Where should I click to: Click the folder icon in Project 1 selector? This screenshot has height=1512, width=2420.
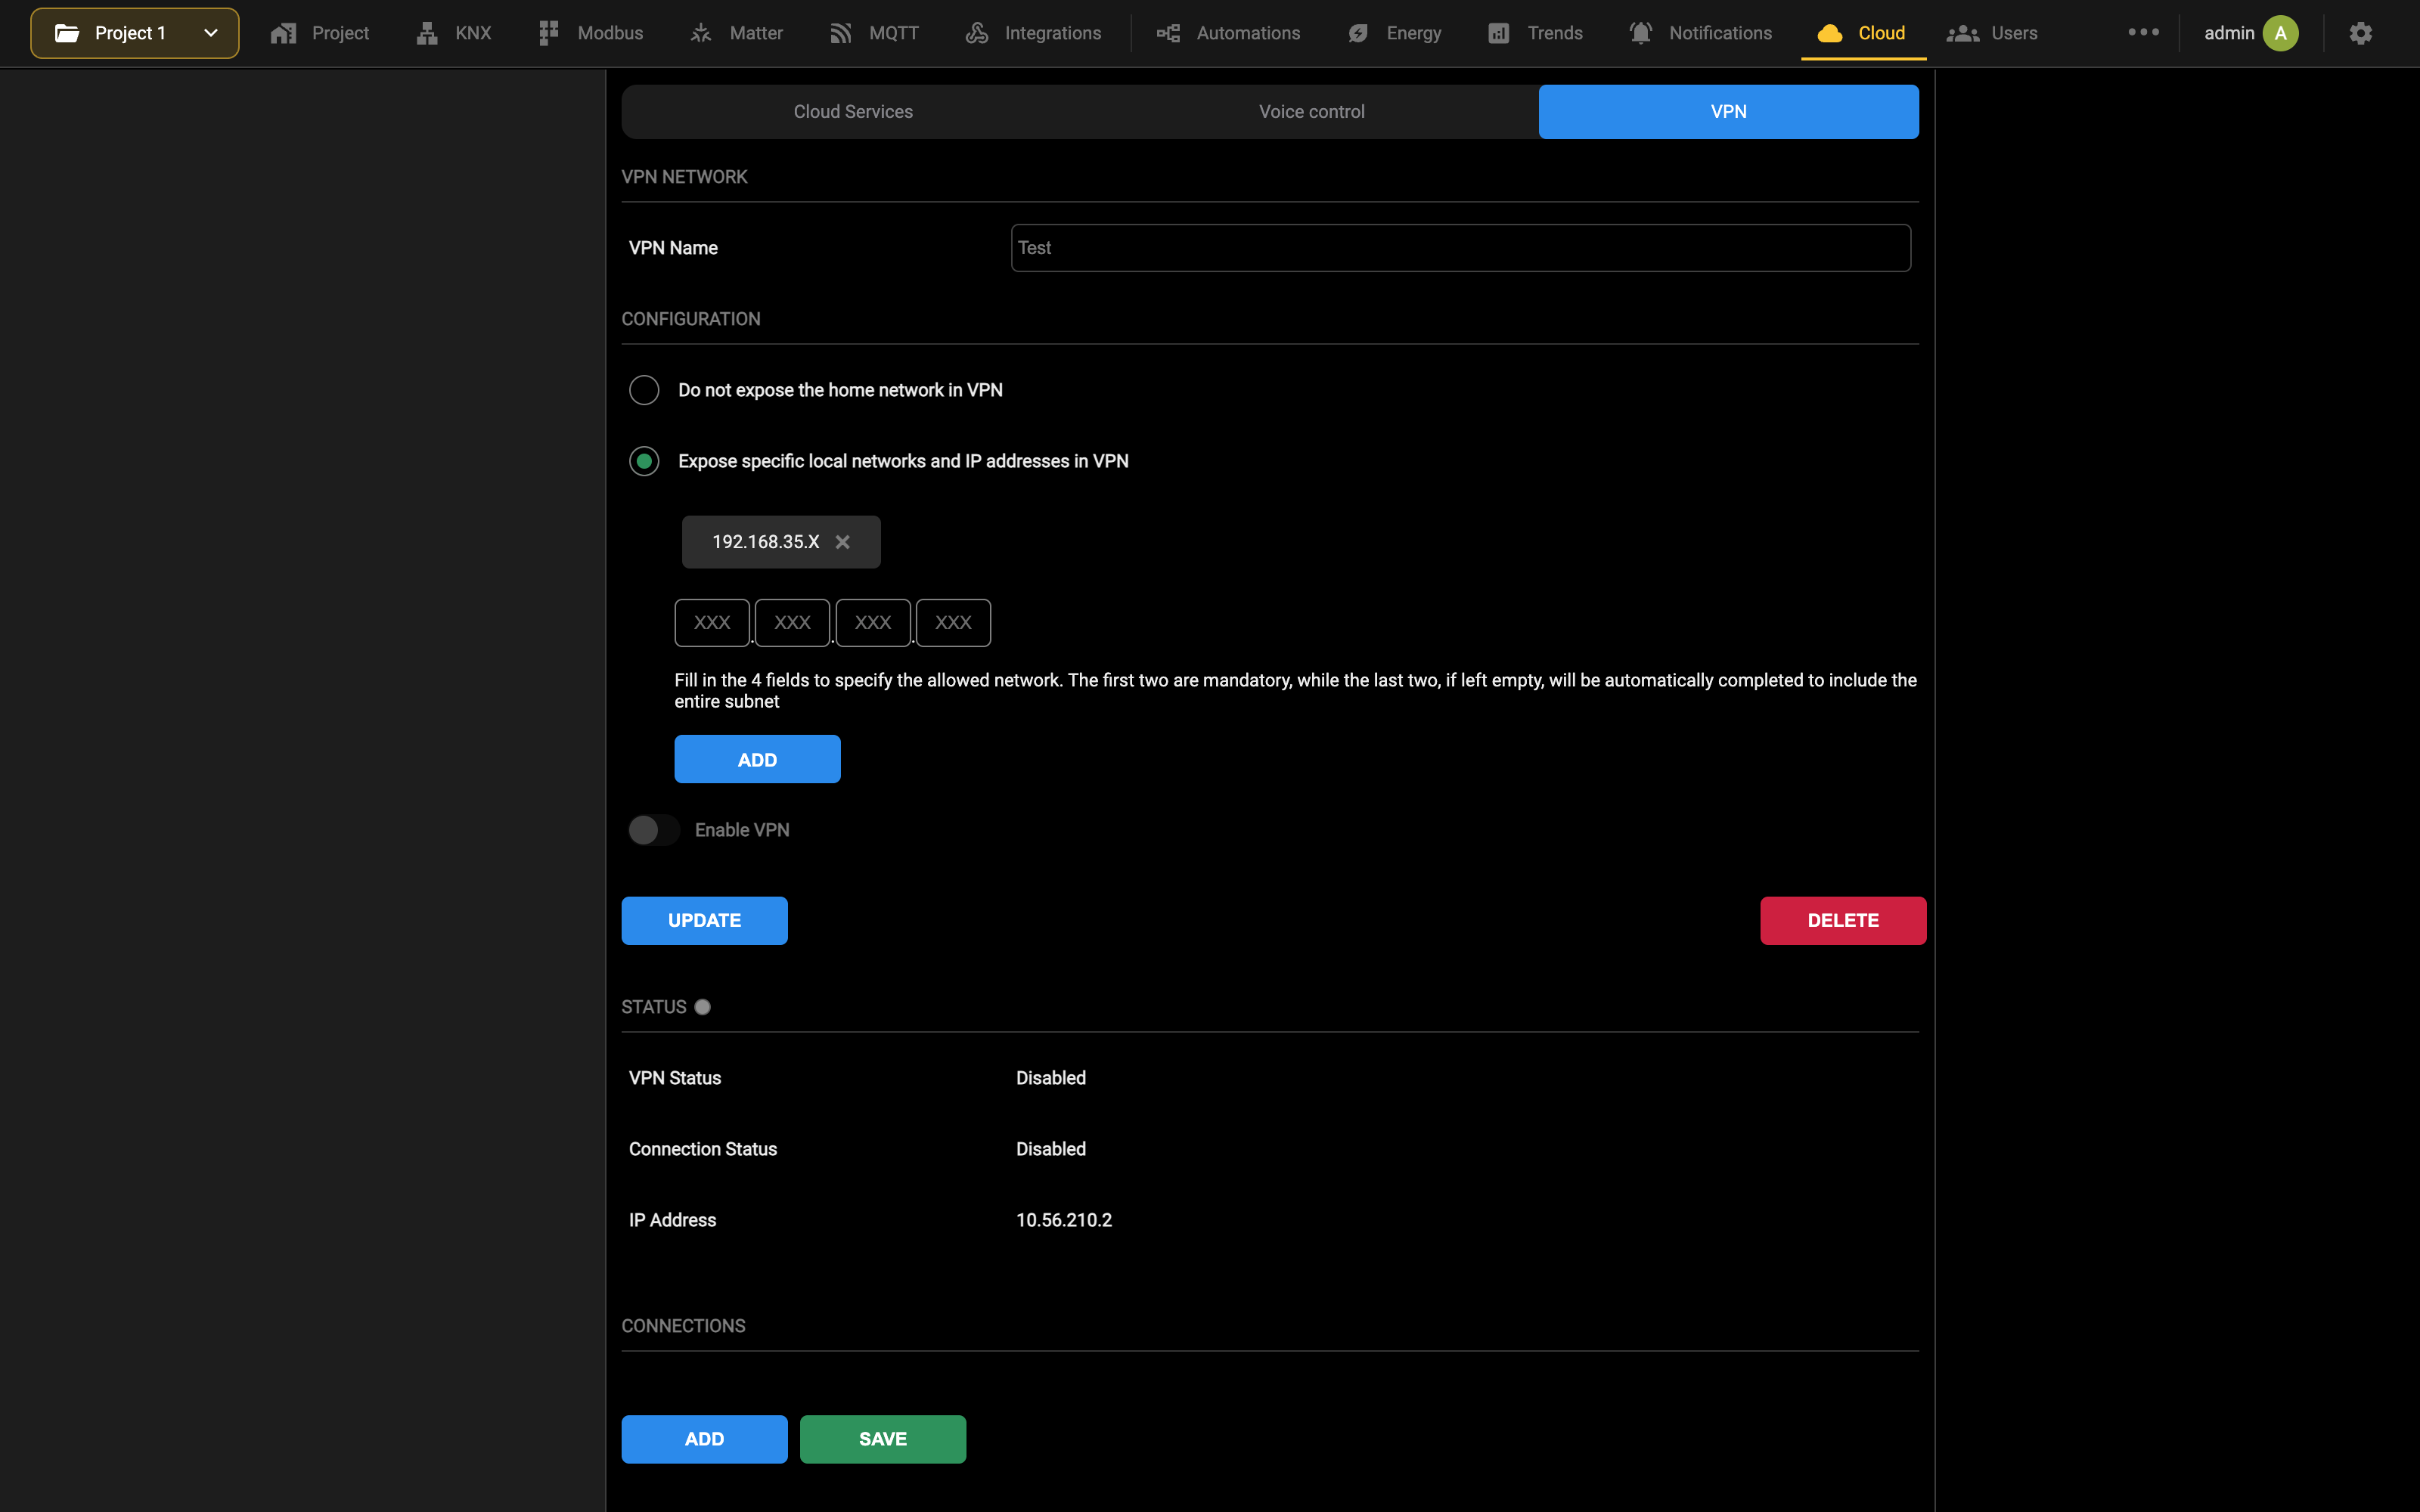67,33
